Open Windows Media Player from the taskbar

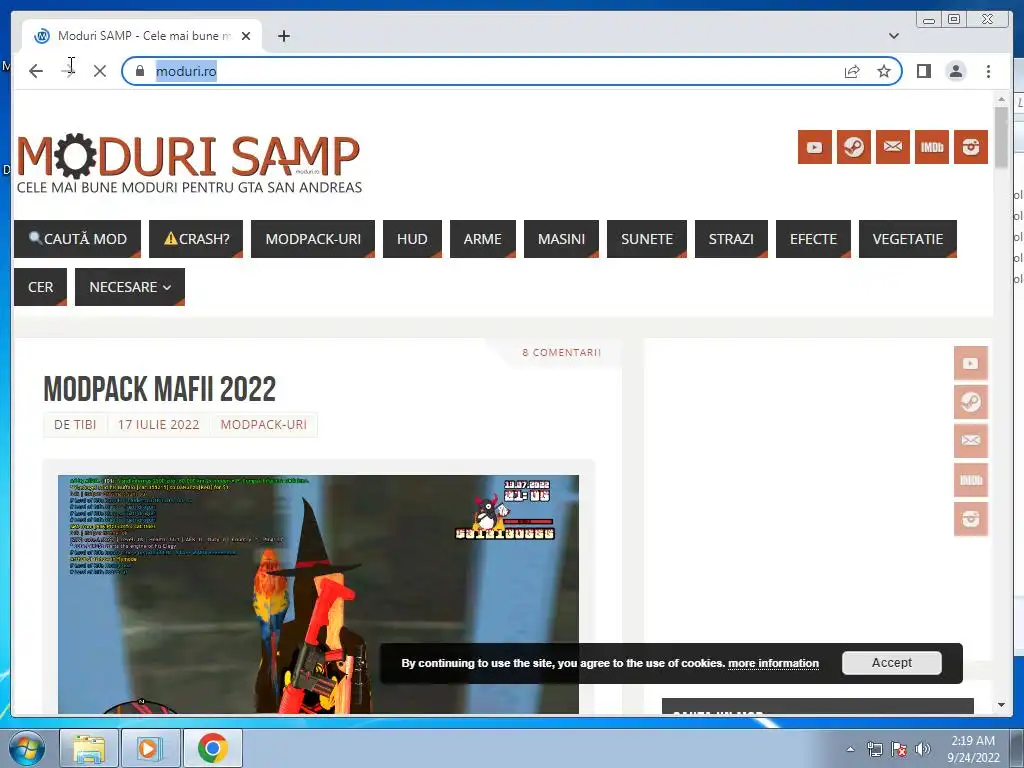[x=150, y=748]
